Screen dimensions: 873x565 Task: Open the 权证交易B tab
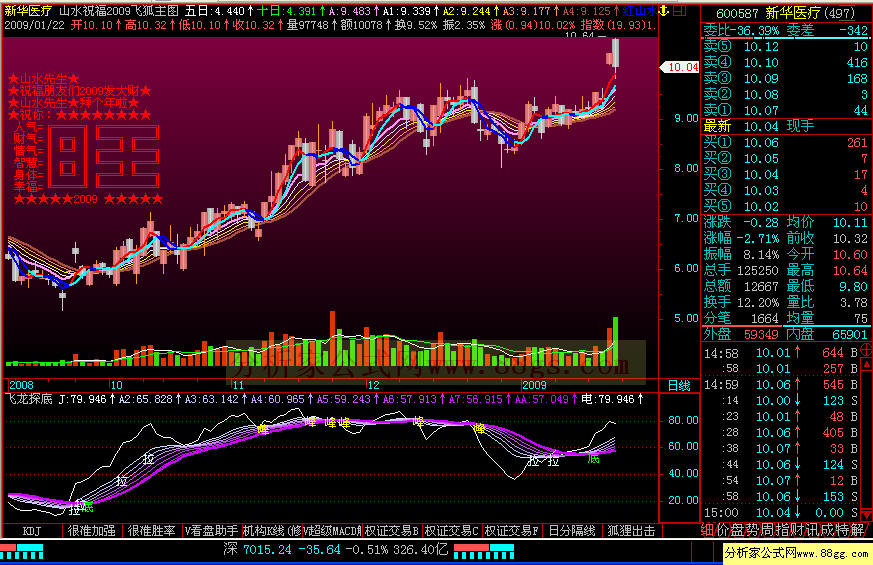(x=392, y=531)
